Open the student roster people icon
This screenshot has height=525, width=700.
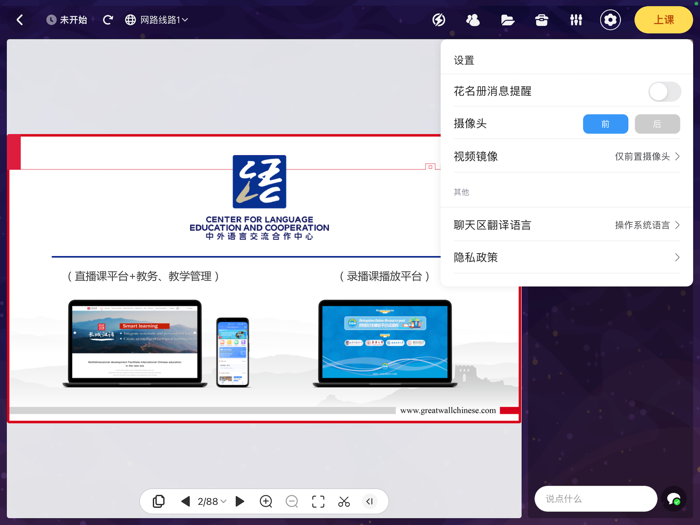[473, 20]
